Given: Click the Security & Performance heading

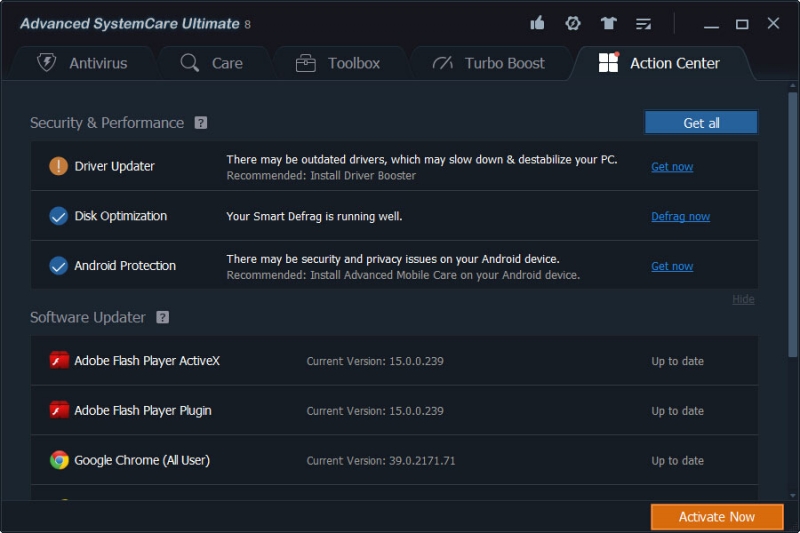Looking at the screenshot, I should tap(107, 123).
